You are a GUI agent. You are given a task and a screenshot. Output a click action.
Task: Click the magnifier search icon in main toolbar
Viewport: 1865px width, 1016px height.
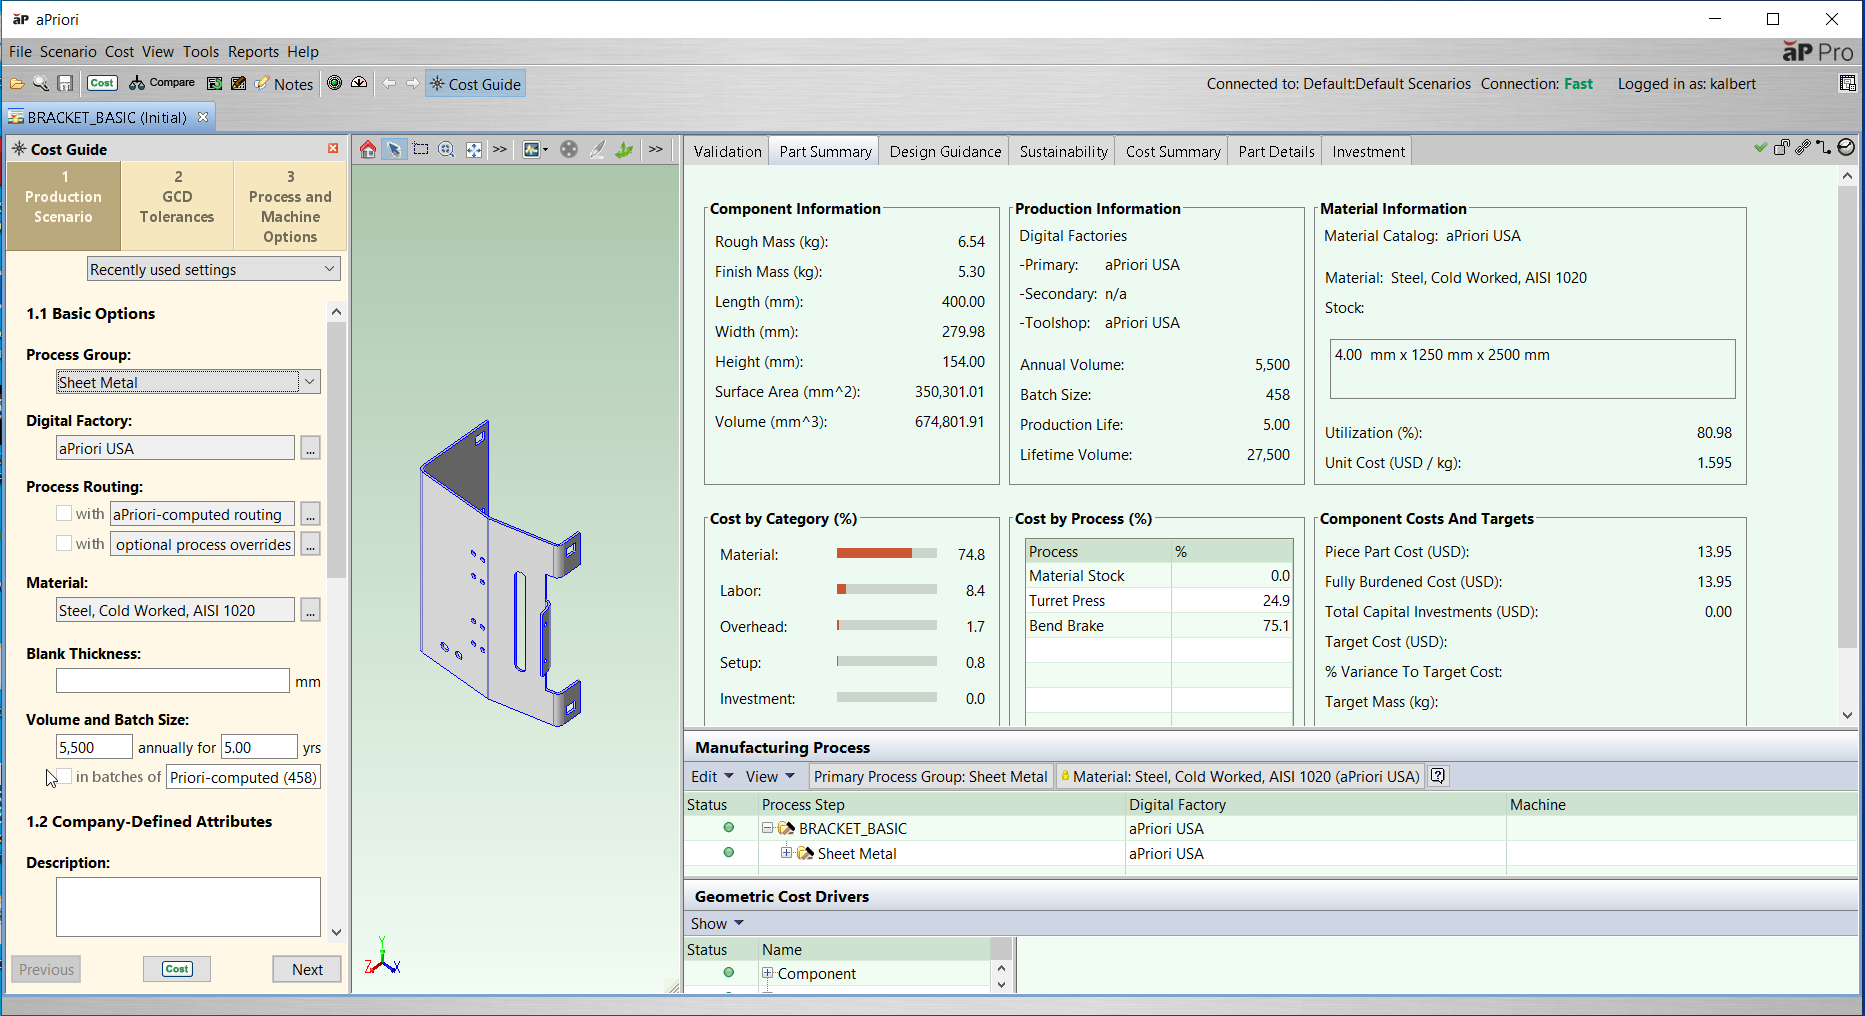pyautogui.click(x=41, y=84)
